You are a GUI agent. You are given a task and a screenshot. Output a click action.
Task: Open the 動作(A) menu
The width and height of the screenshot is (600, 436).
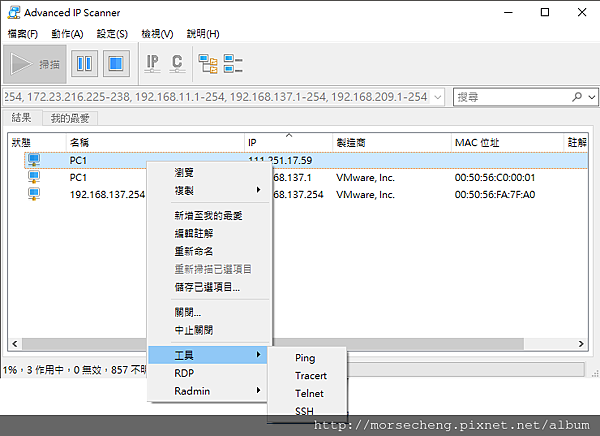pos(67,34)
